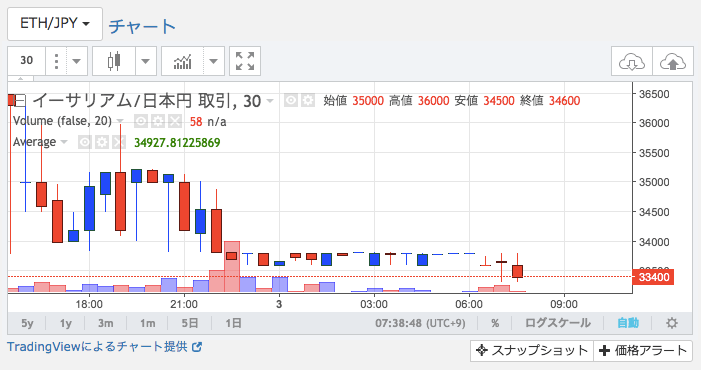Expand the interval options dropdown arrow
The width and height of the screenshot is (701, 370).
77,61
